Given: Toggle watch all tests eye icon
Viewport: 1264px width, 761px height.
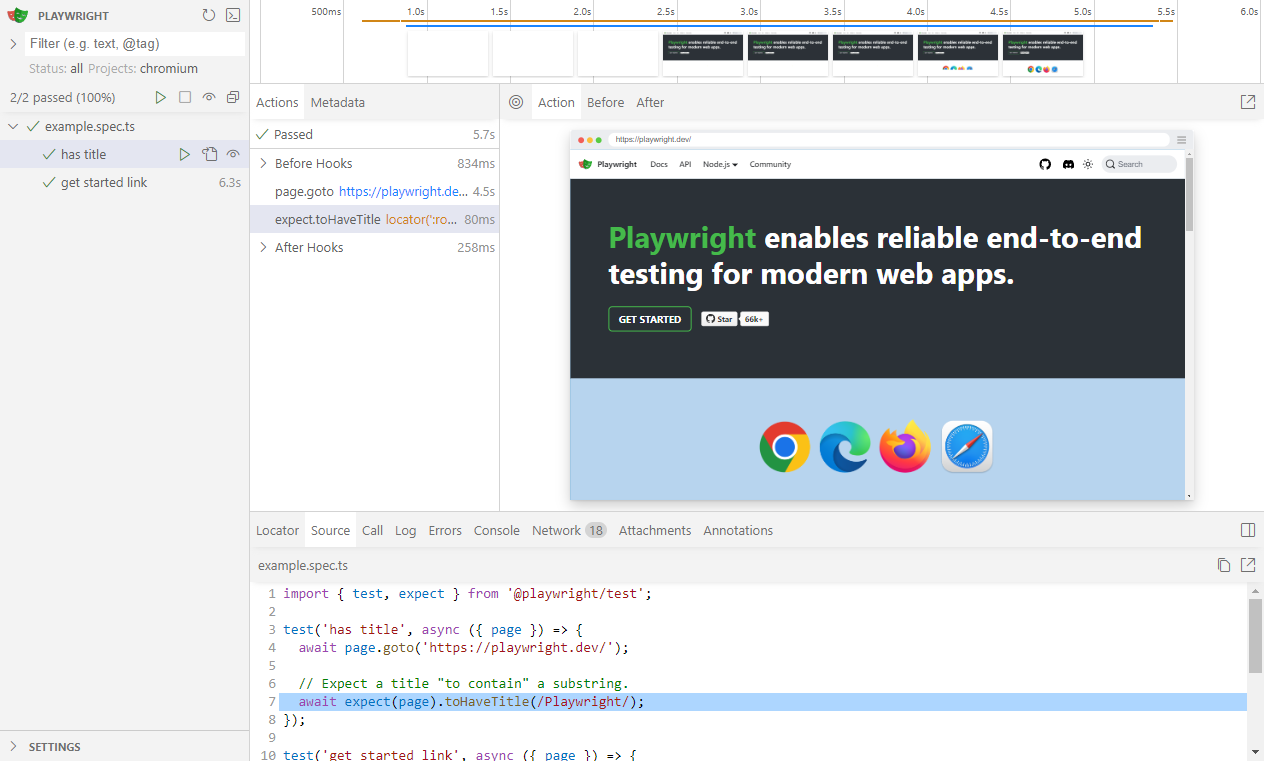Looking at the screenshot, I should (209, 97).
